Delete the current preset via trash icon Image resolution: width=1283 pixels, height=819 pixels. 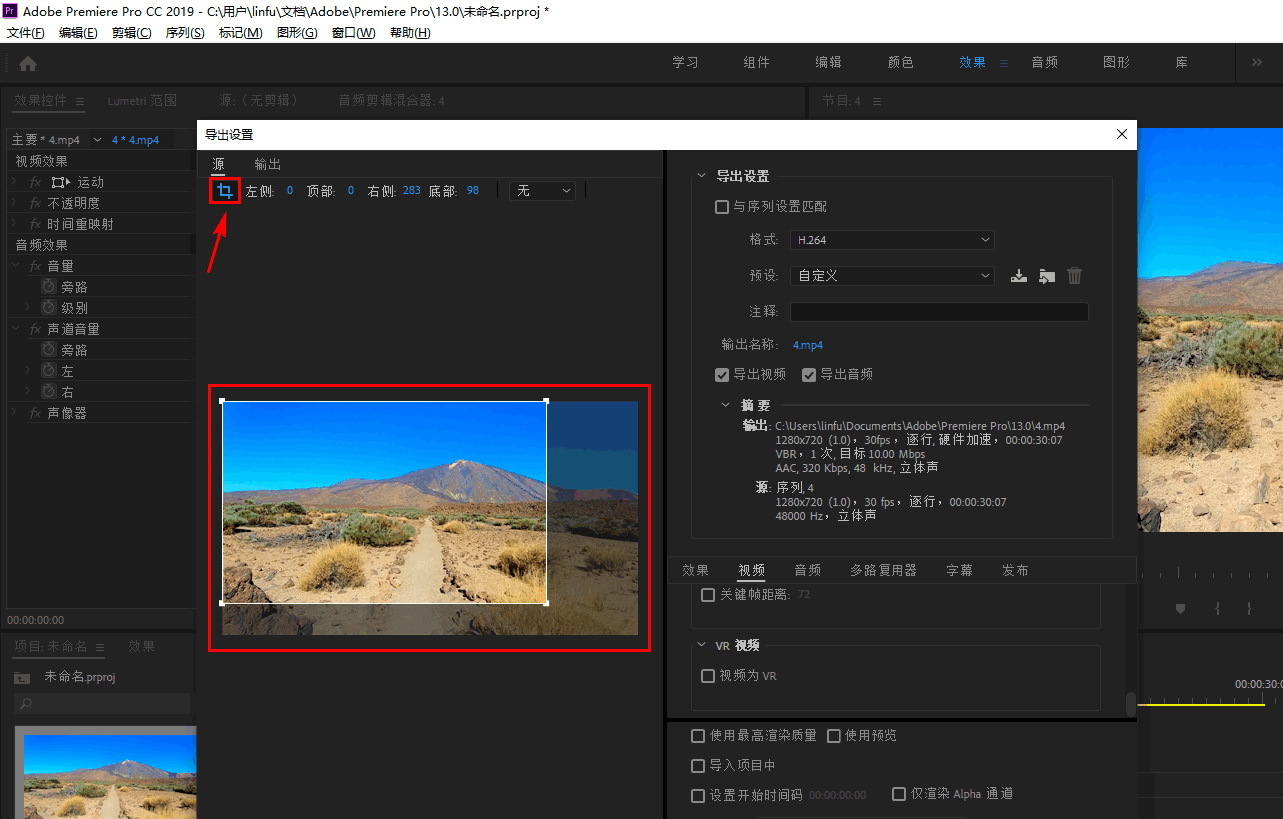[x=1074, y=275]
